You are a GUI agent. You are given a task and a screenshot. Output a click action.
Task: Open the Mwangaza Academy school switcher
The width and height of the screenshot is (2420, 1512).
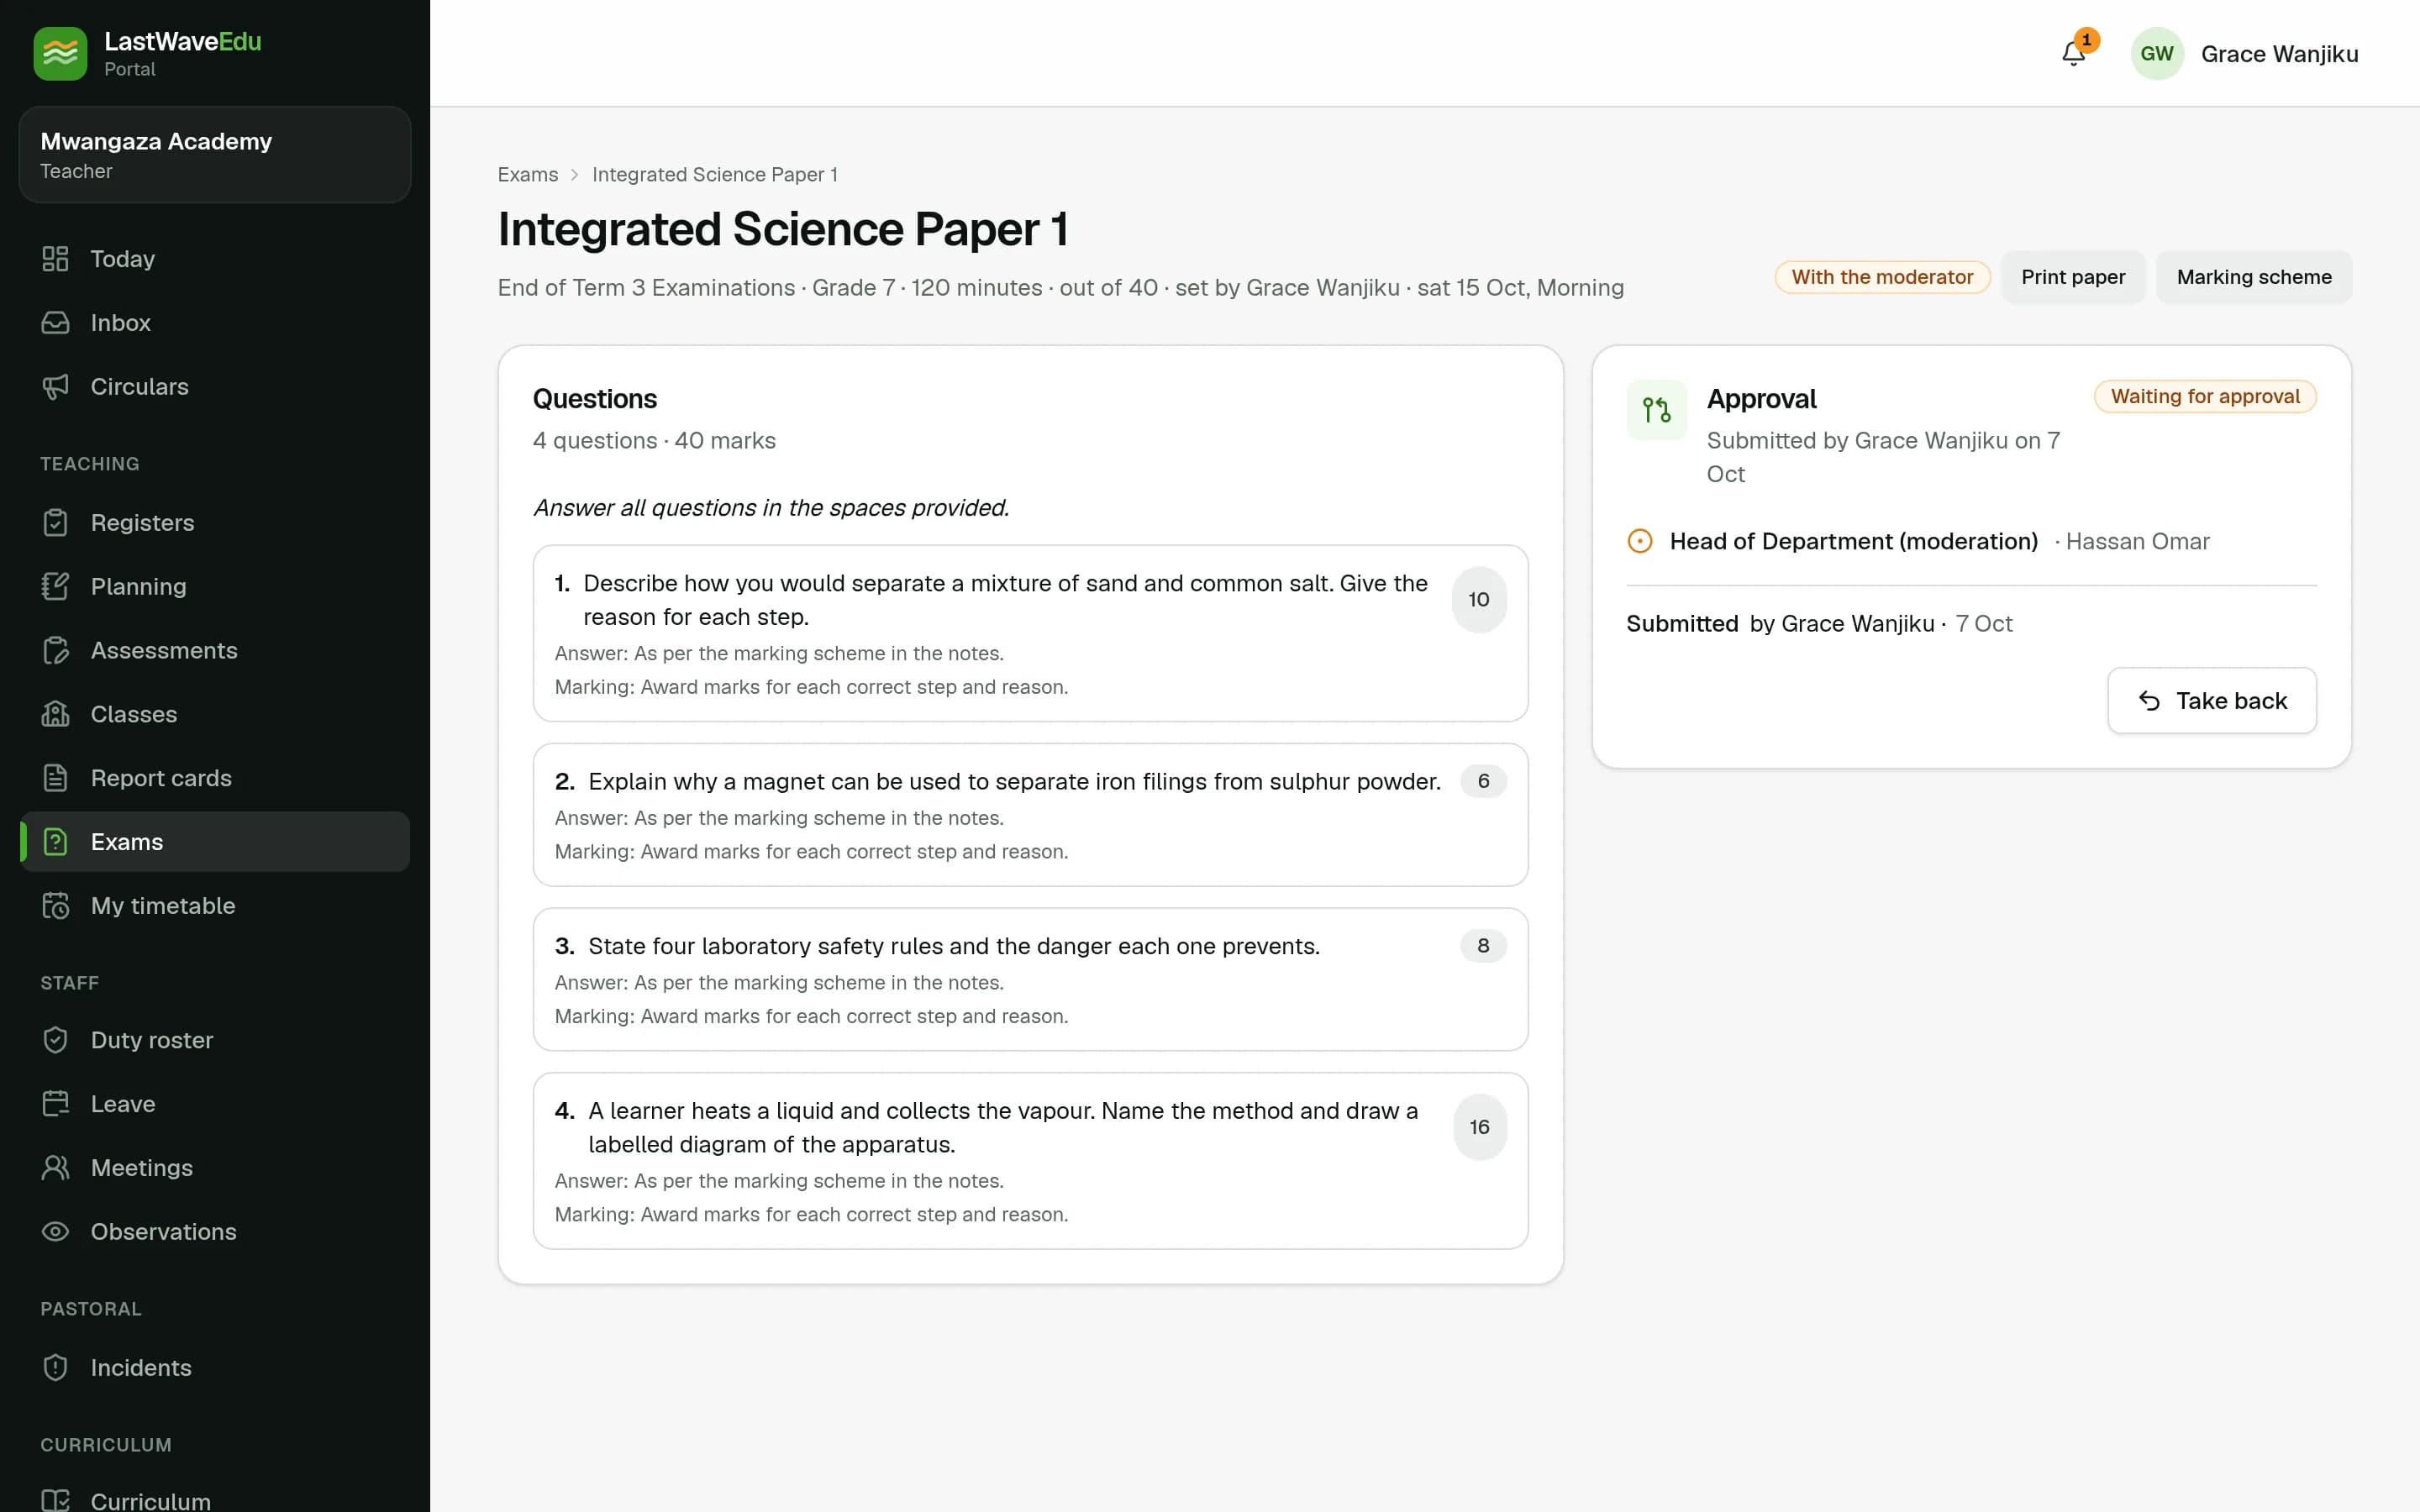tap(215, 155)
